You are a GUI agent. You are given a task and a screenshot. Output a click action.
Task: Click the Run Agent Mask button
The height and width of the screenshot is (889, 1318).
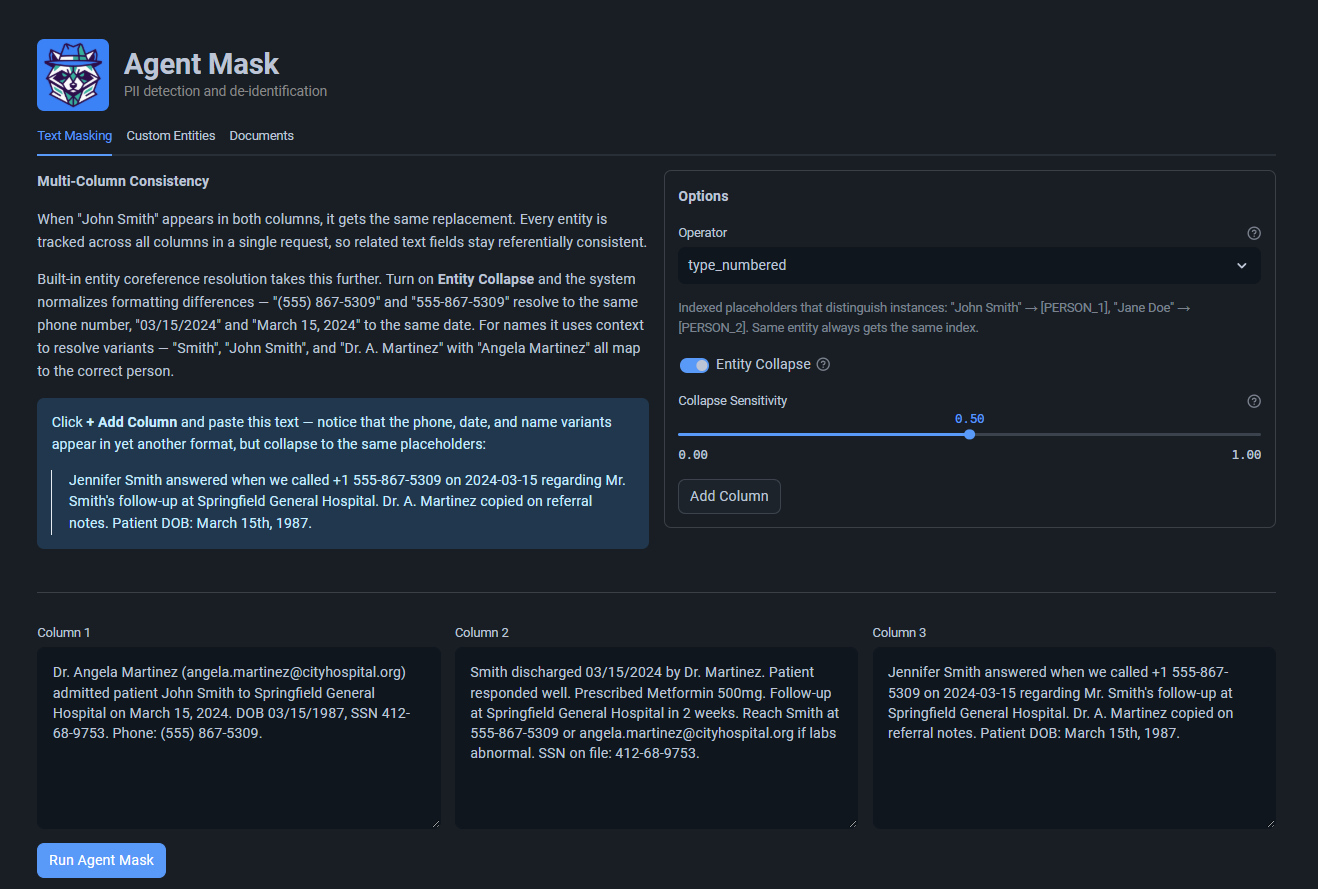101,860
